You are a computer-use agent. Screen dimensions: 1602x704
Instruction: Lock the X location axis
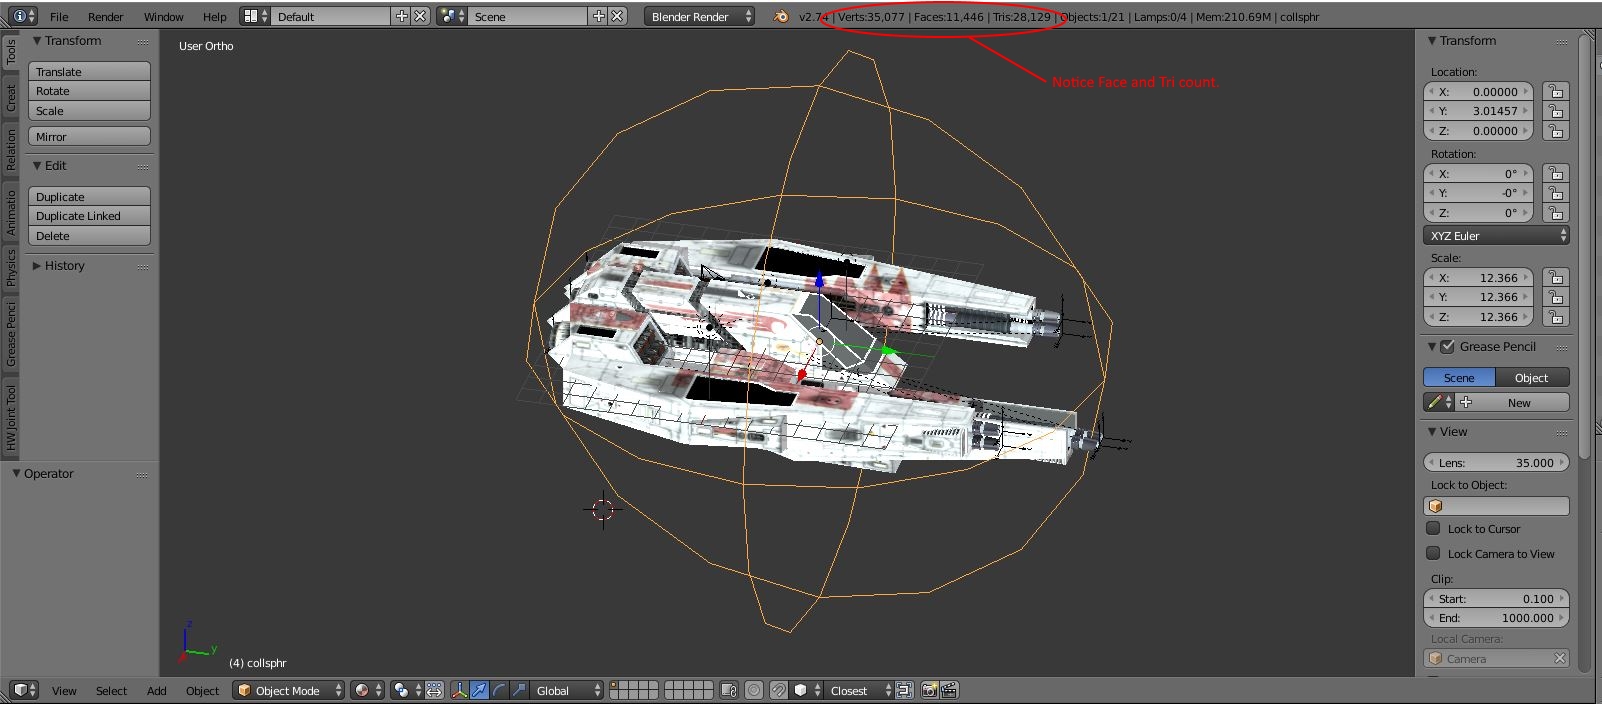(x=1555, y=91)
